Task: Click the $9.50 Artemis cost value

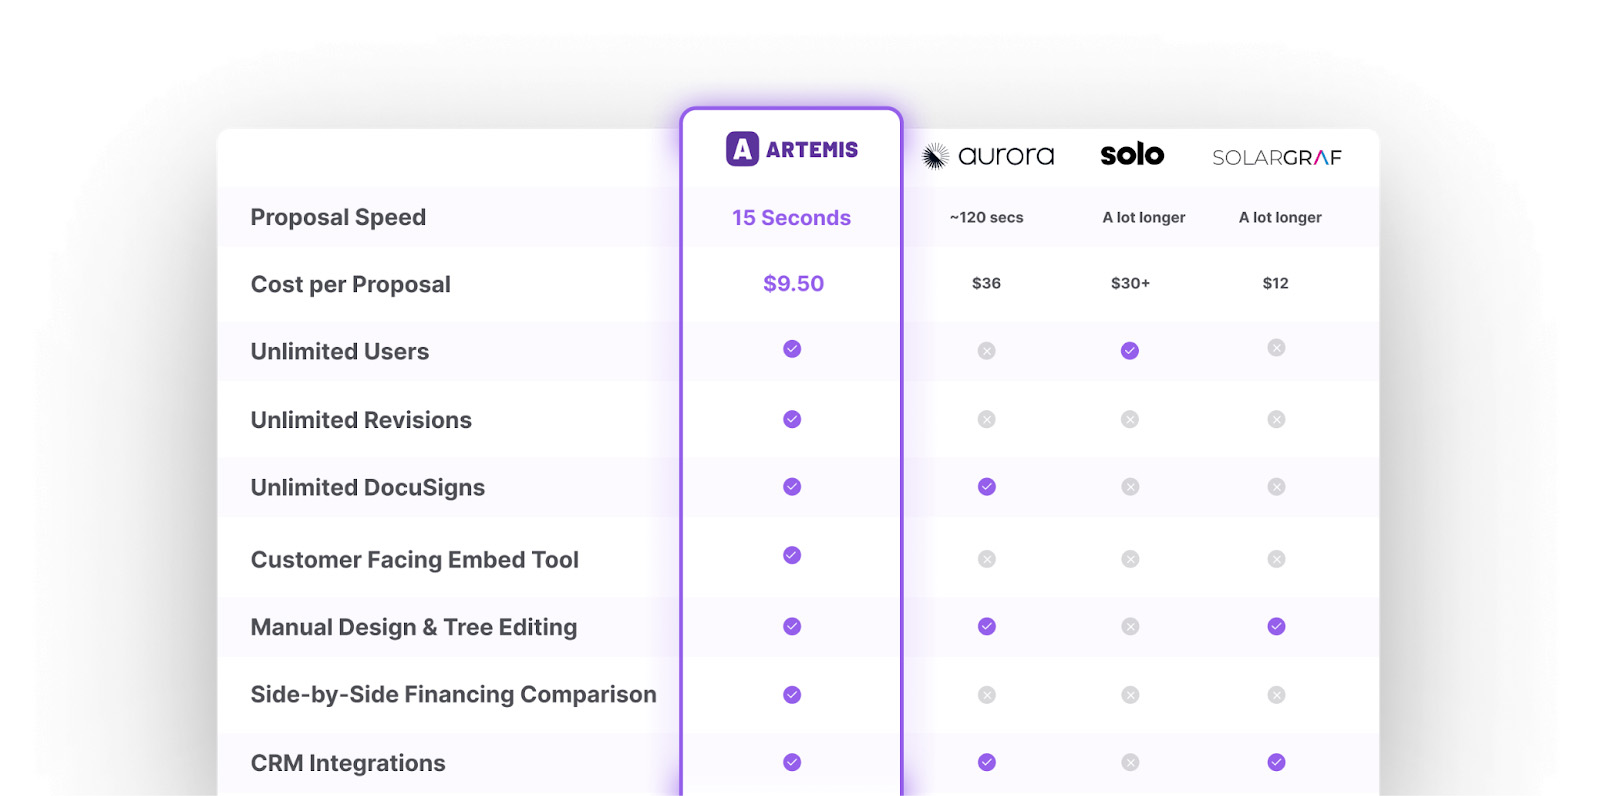Action: pyautogui.click(x=793, y=284)
